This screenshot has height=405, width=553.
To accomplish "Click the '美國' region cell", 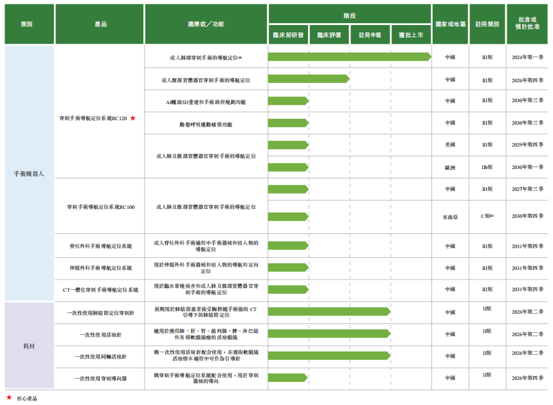I will (450, 144).
